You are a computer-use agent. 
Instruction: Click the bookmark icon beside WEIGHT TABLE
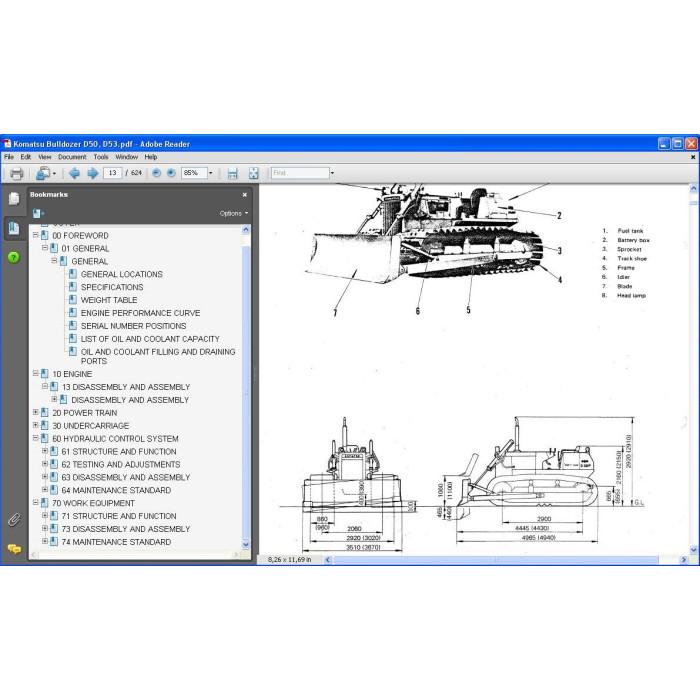[x=73, y=300]
